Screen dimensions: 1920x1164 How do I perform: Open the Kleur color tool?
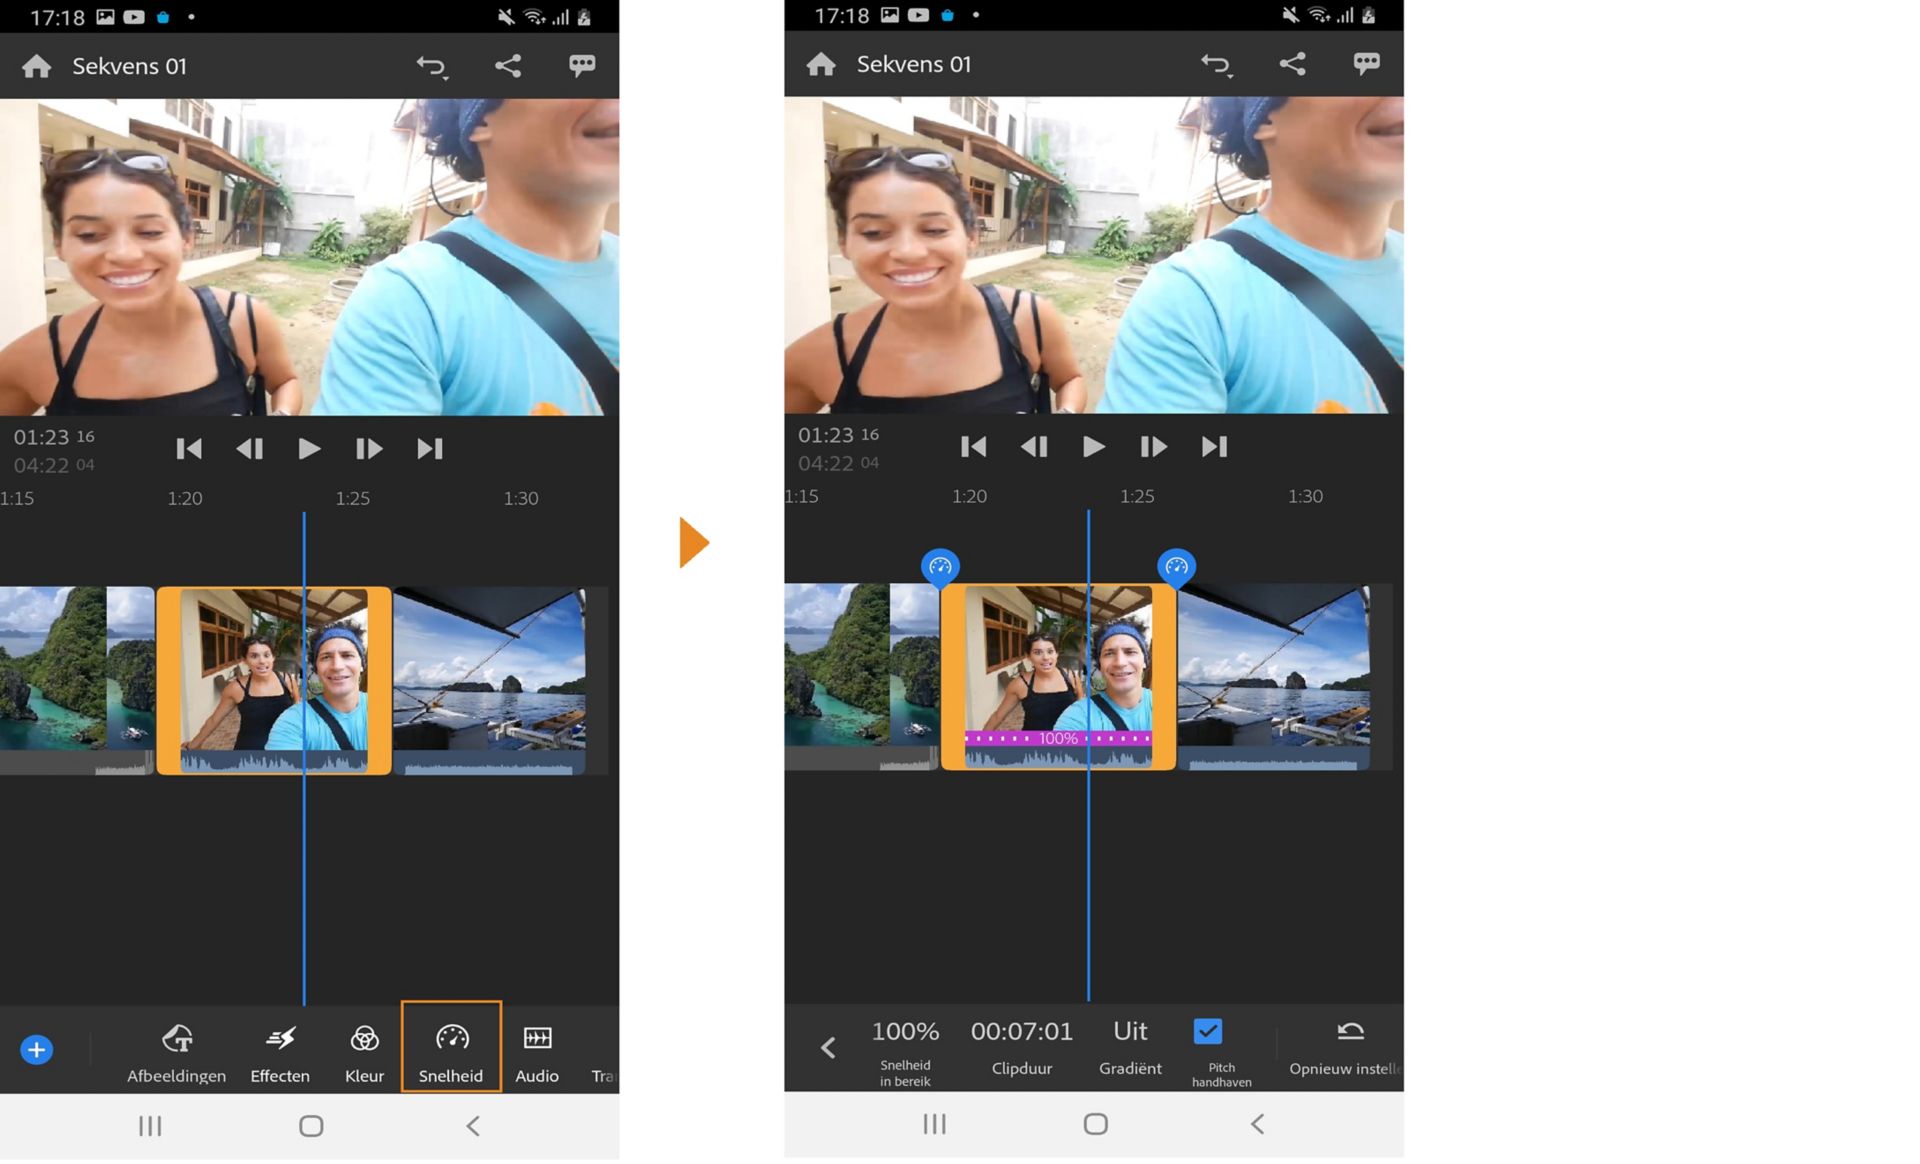click(364, 1050)
